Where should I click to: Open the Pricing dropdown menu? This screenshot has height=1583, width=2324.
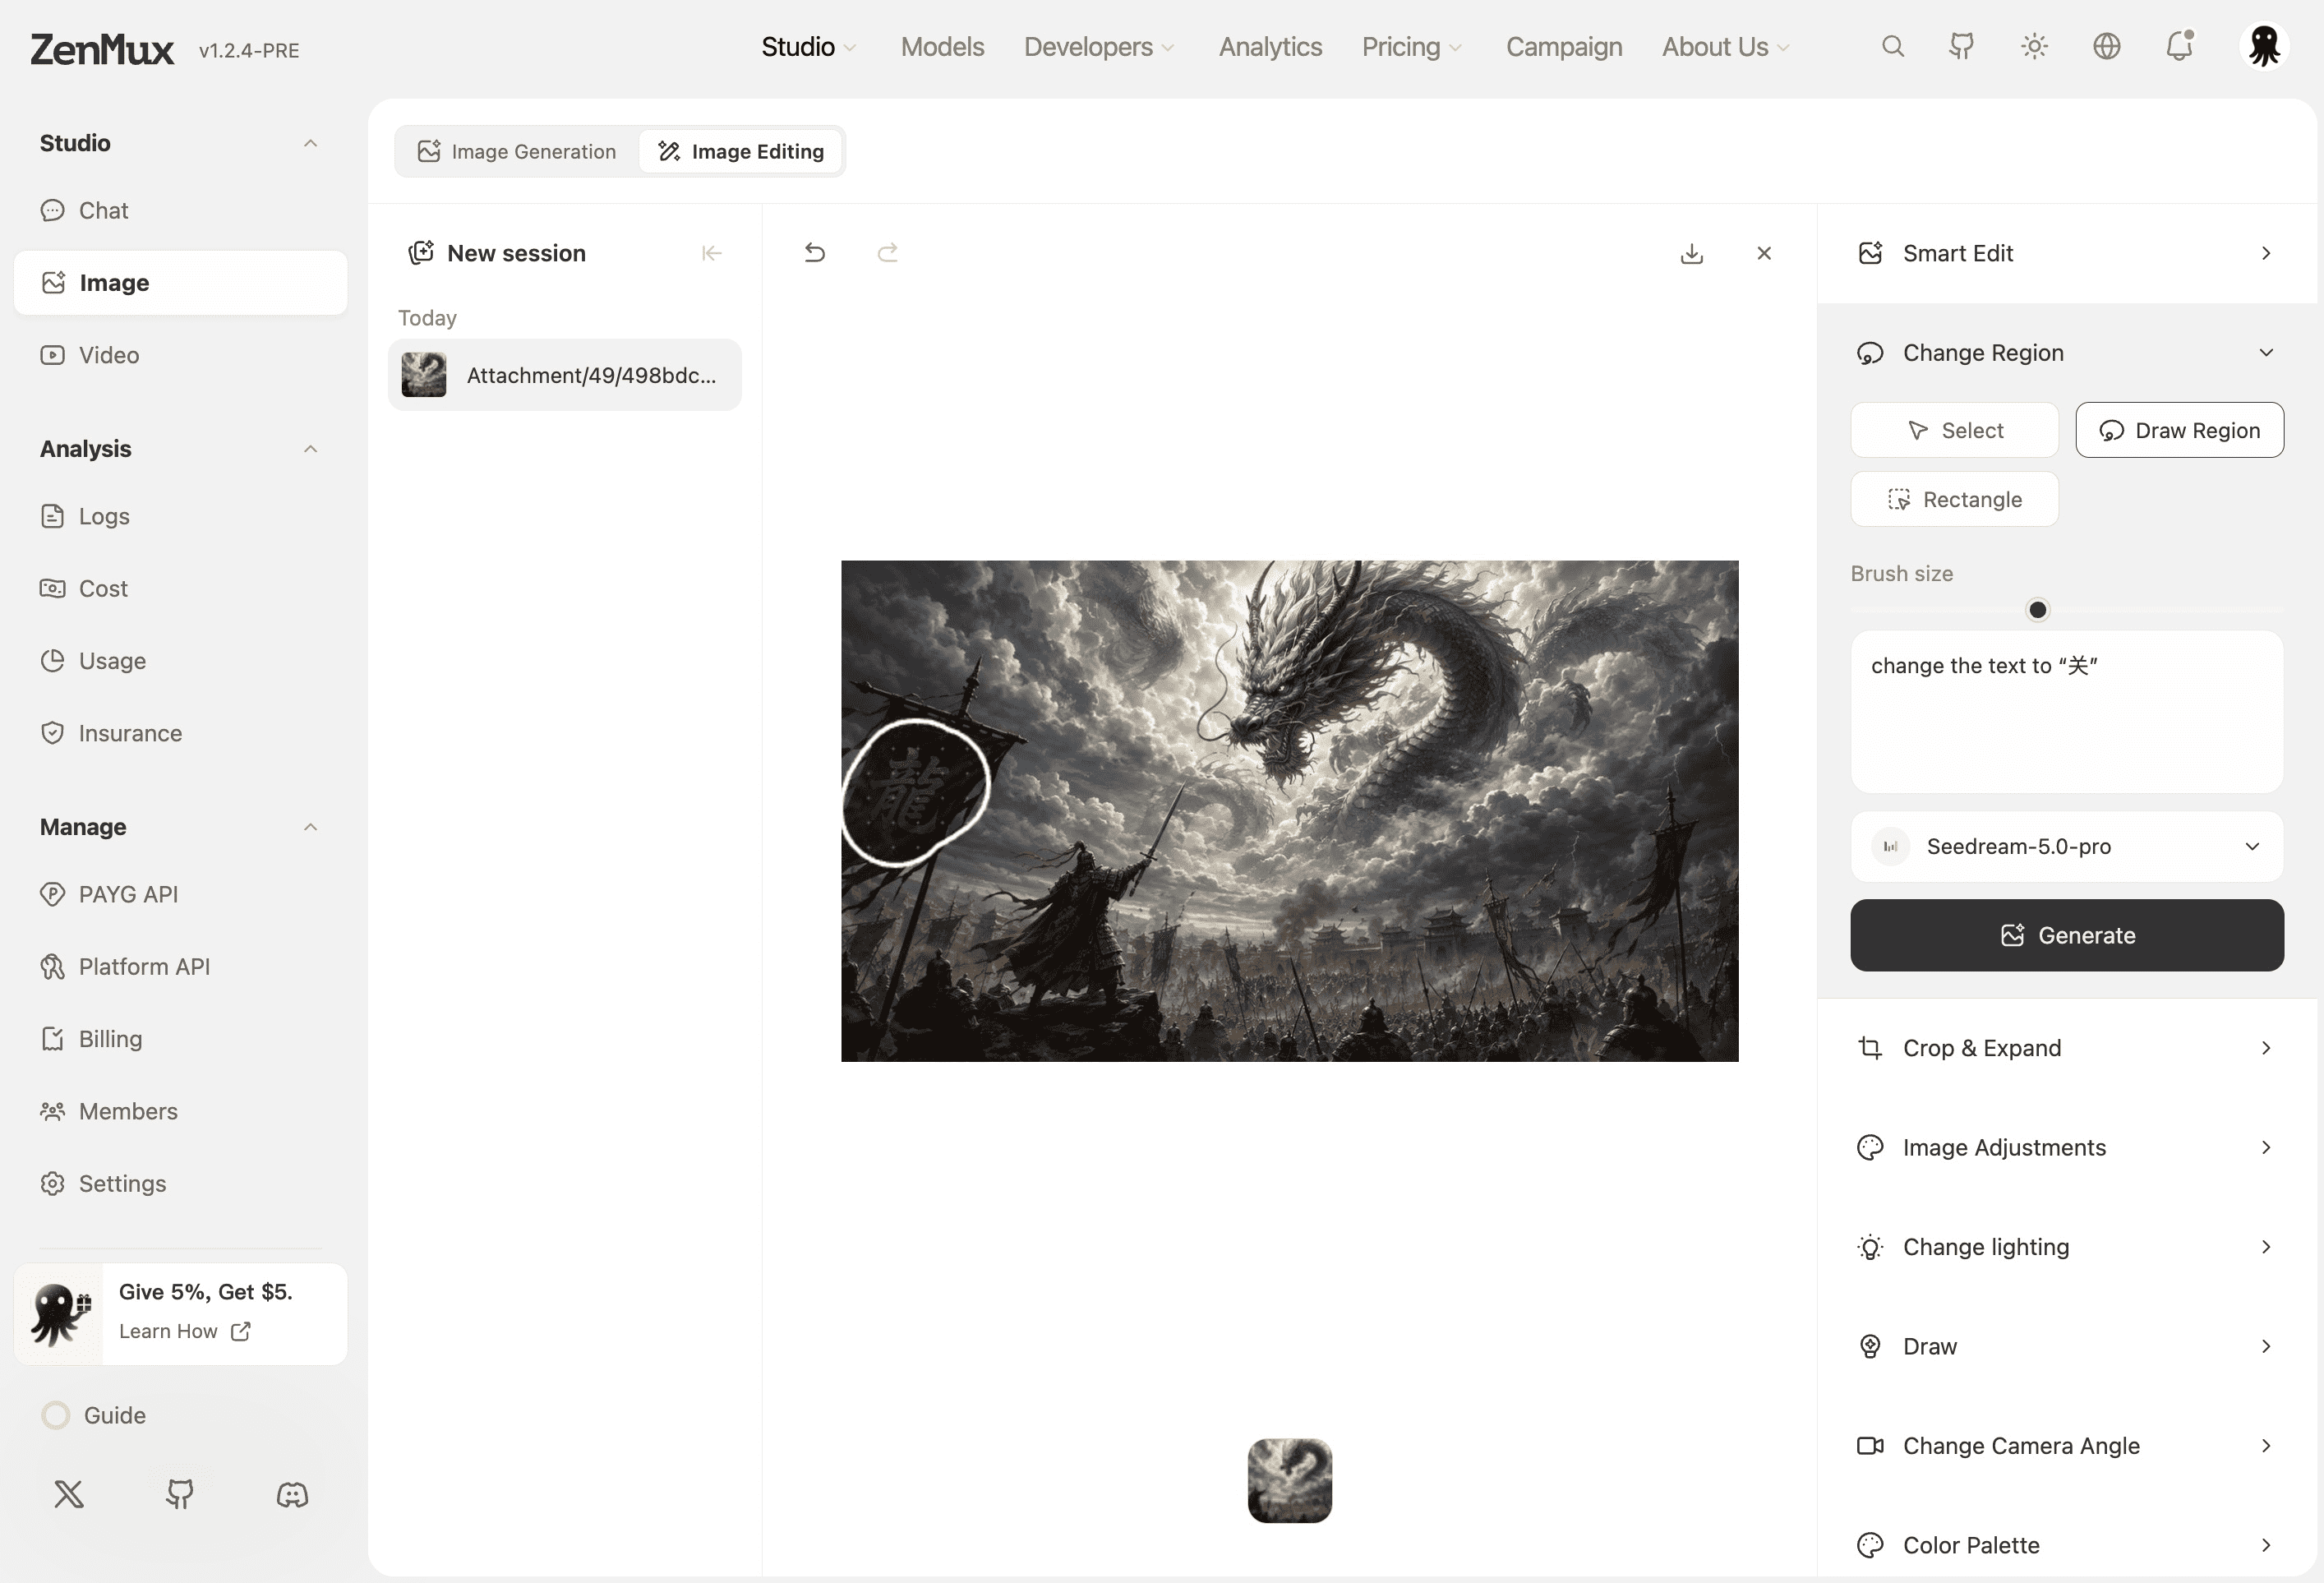1411,47
